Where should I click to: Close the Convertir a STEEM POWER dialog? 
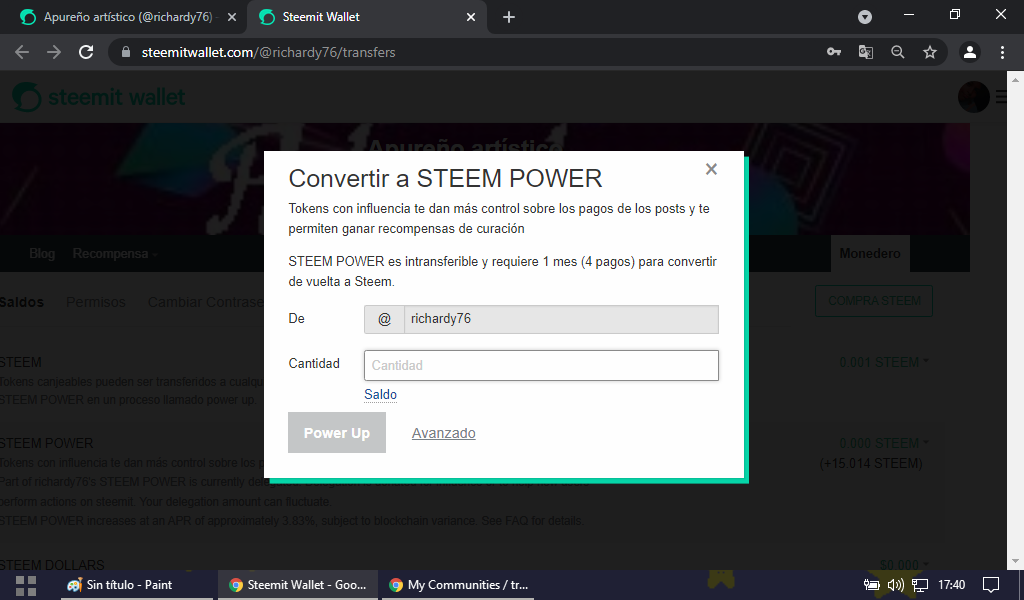coord(711,169)
